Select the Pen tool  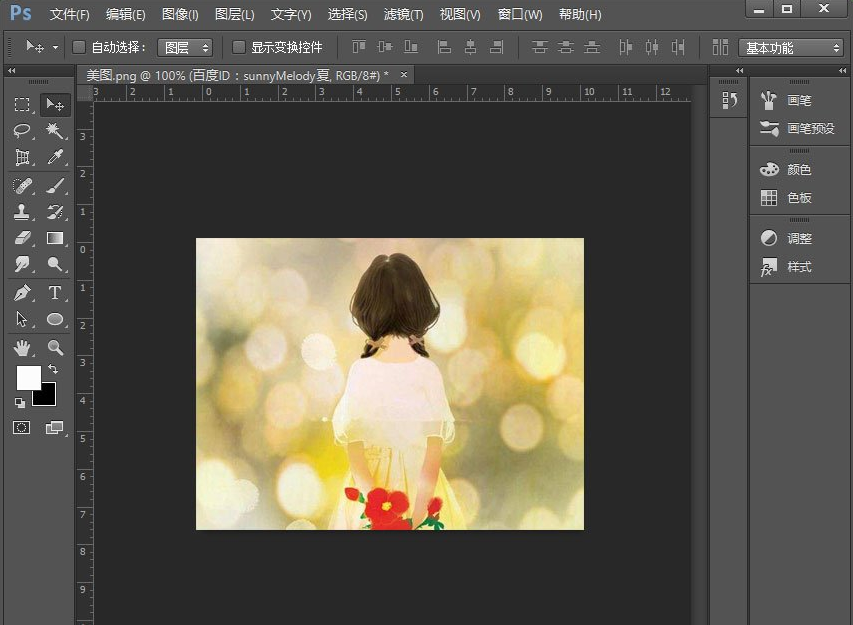coord(22,293)
